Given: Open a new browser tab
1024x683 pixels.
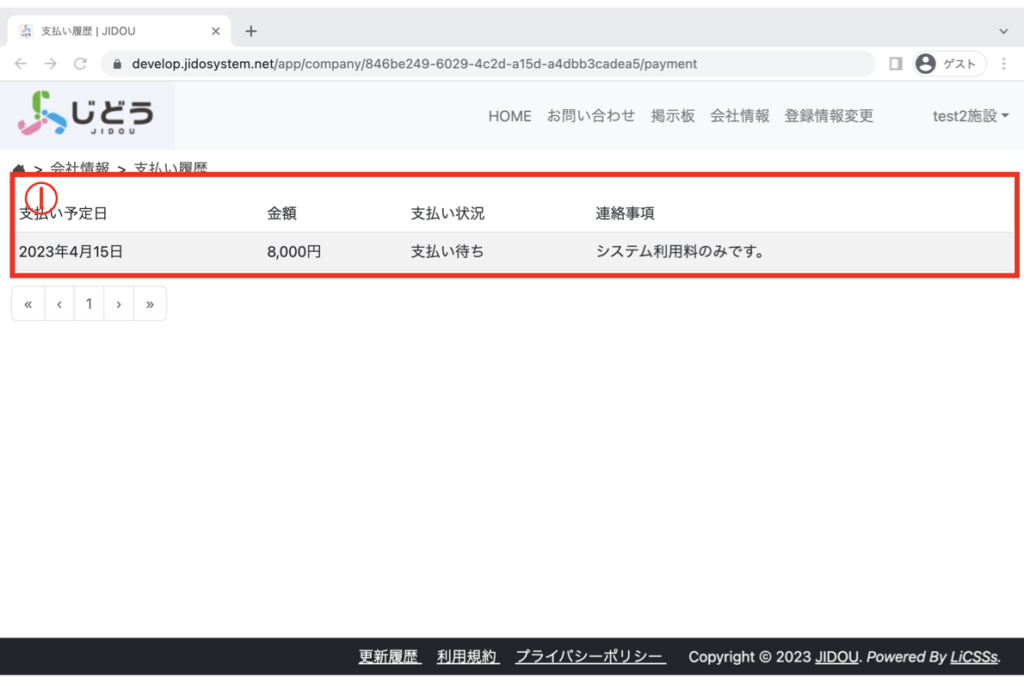Looking at the screenshot, I should (251, 31).
